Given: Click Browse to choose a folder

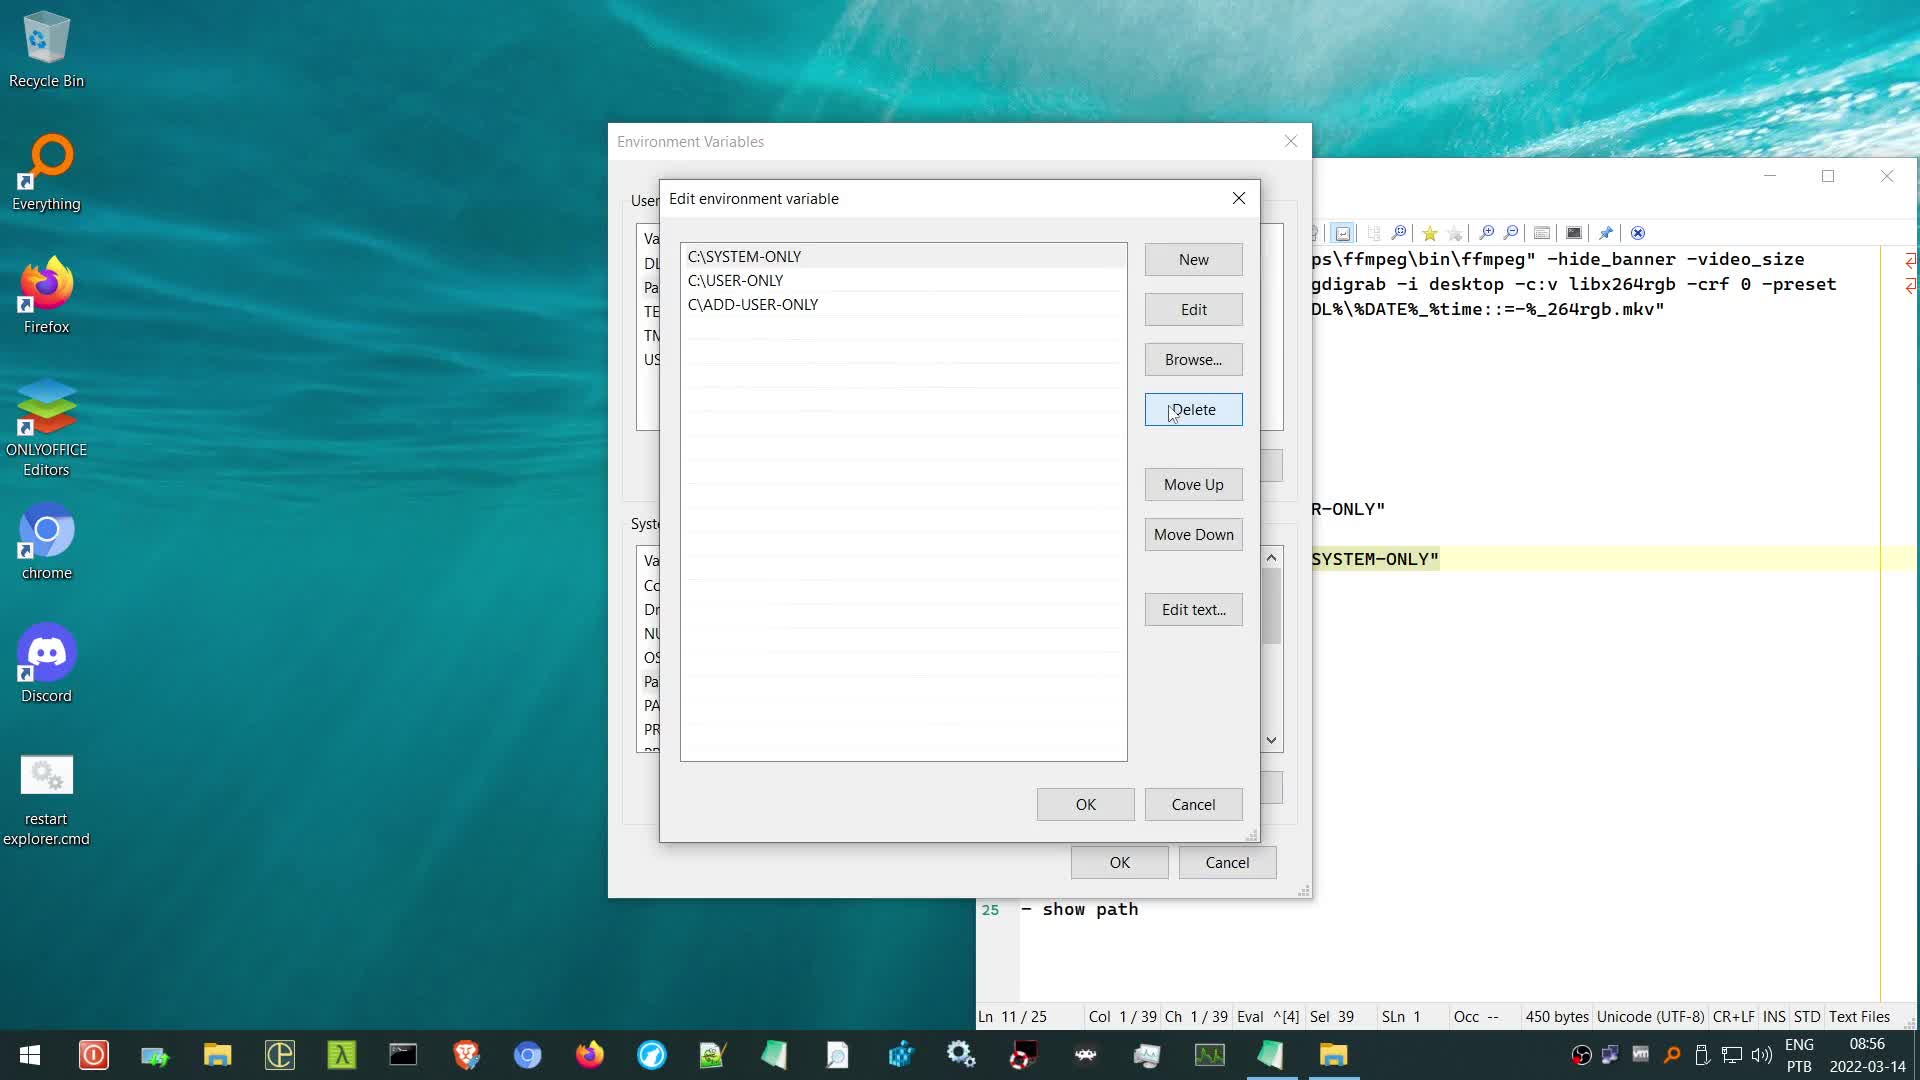Looking at the screenshot, I should coord(1193,359).
